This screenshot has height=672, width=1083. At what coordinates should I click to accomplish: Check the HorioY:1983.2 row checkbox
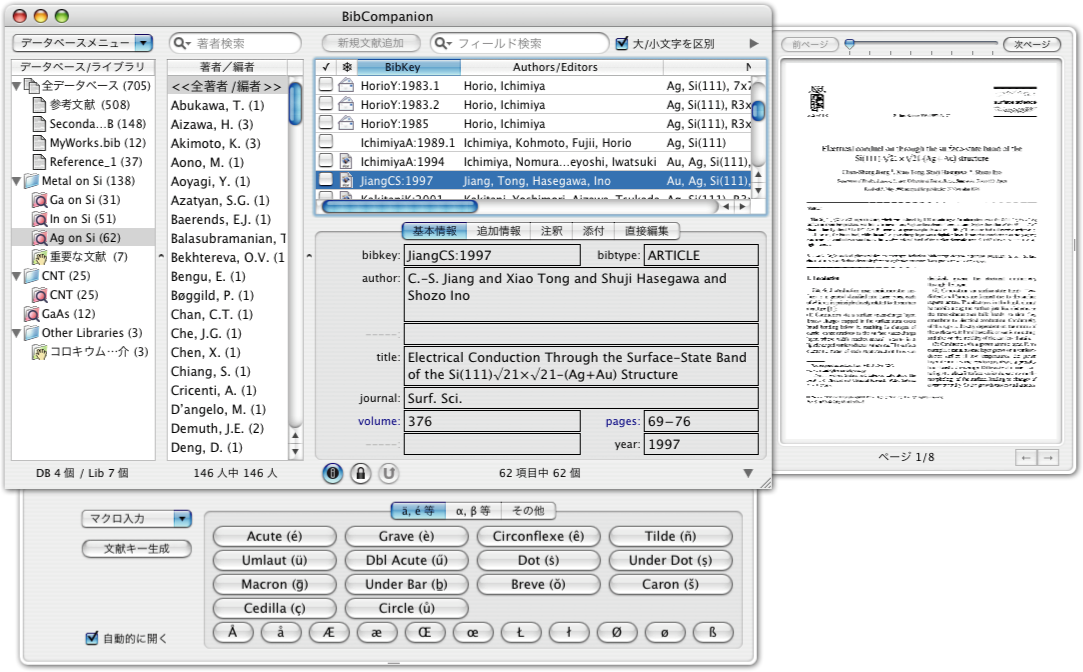(x=326, y=104)
